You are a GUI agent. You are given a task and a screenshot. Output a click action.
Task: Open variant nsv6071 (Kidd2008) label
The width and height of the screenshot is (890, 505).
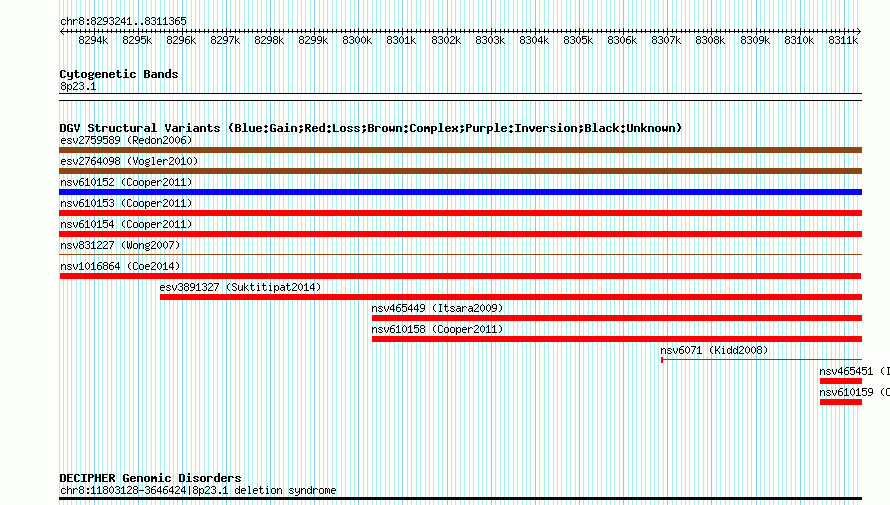coord(714,350)
